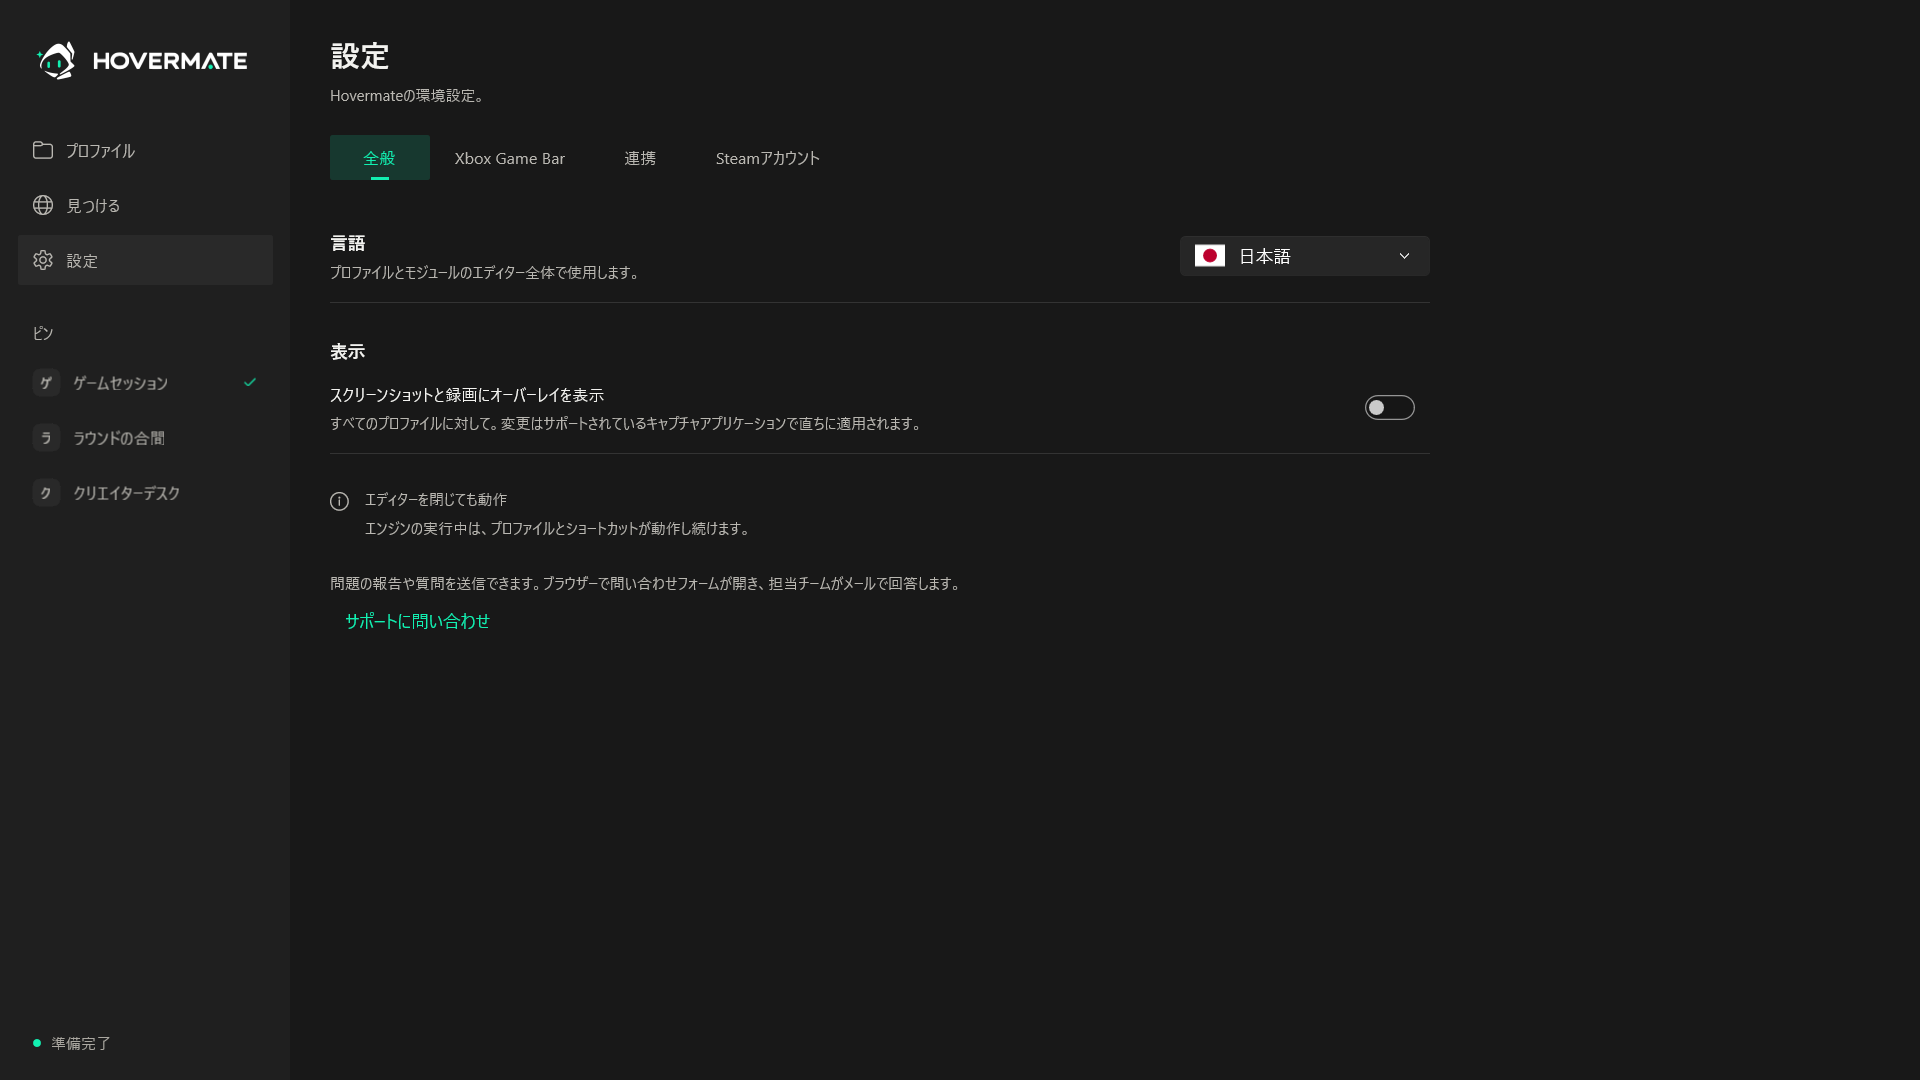The image size is (1920, 1080).
Task: Click the green checkmark beside ゲームセッション
Action: 250,382
